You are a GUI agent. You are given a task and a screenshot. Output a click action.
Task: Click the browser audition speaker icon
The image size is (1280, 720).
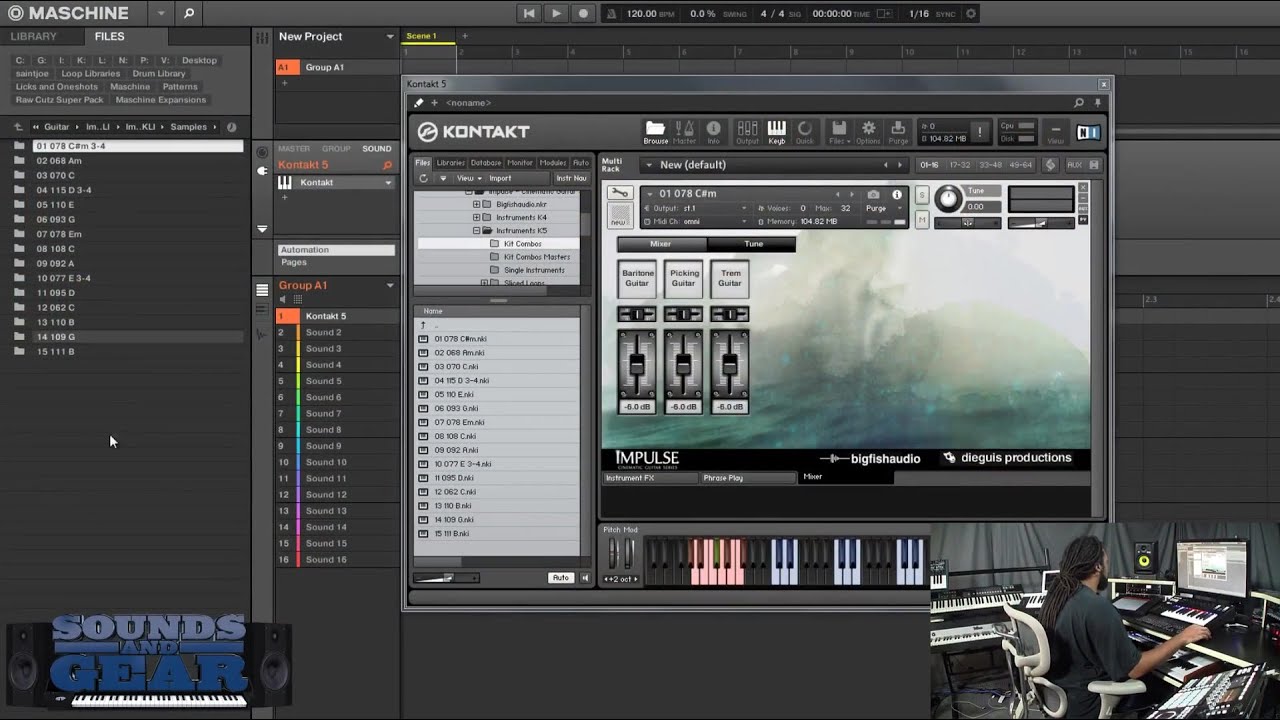click(x=585, y=578)
